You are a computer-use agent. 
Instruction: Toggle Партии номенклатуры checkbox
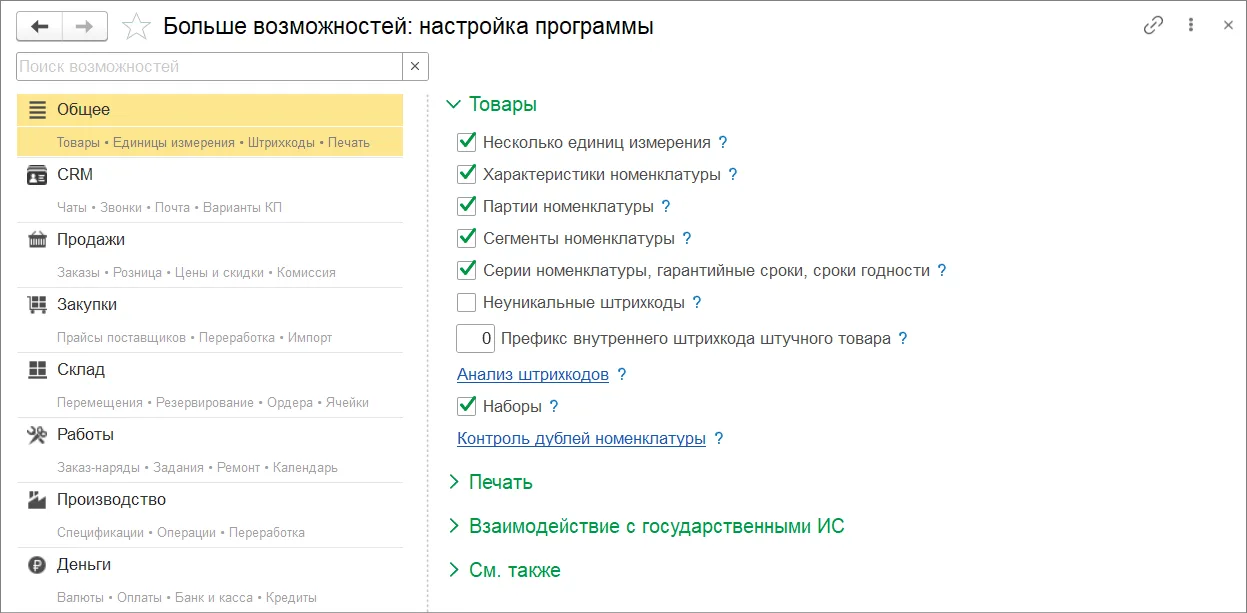[466, 206]
